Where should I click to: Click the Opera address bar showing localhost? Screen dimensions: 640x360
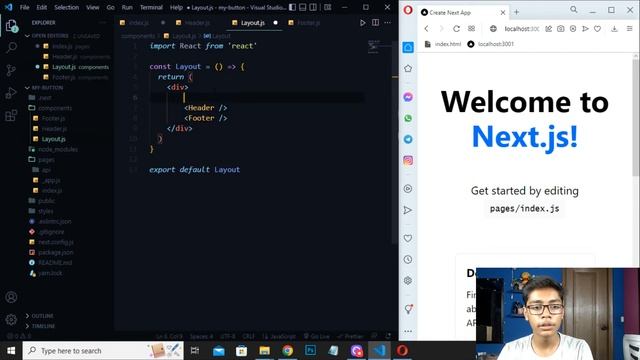click(522, 29)
